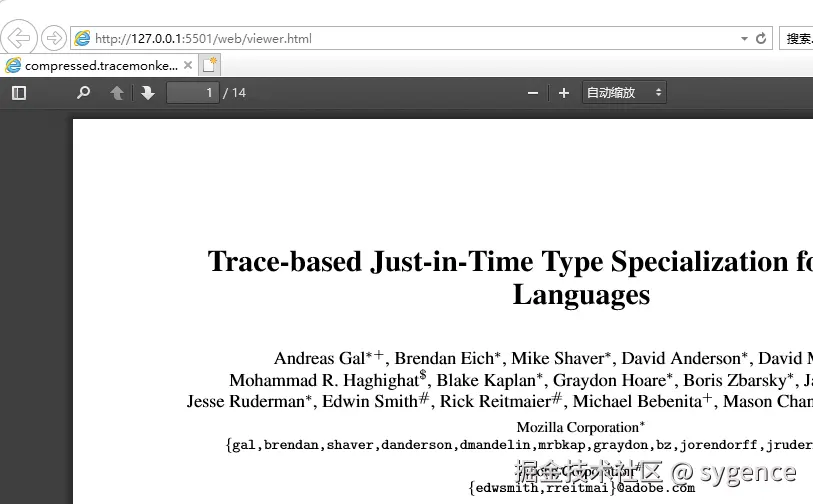Go to the next PDF page
The width and height of the screenshot is (813, 504).
coord(148,93)
